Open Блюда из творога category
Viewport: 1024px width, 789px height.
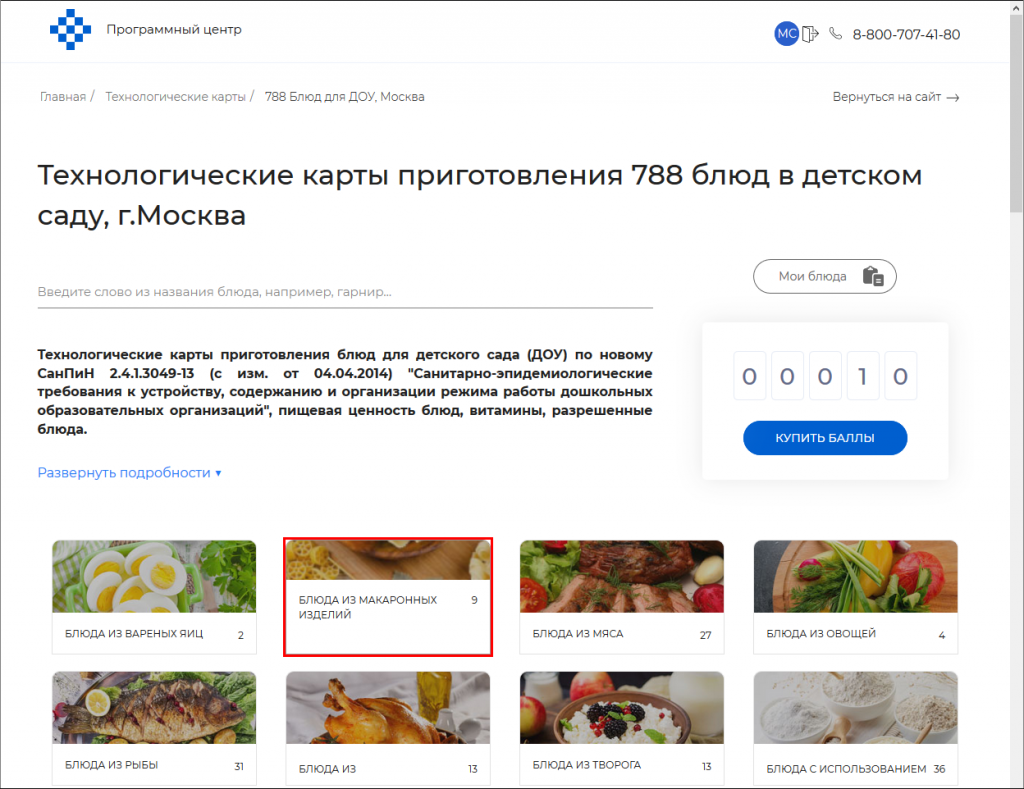[x=622, y=728]
